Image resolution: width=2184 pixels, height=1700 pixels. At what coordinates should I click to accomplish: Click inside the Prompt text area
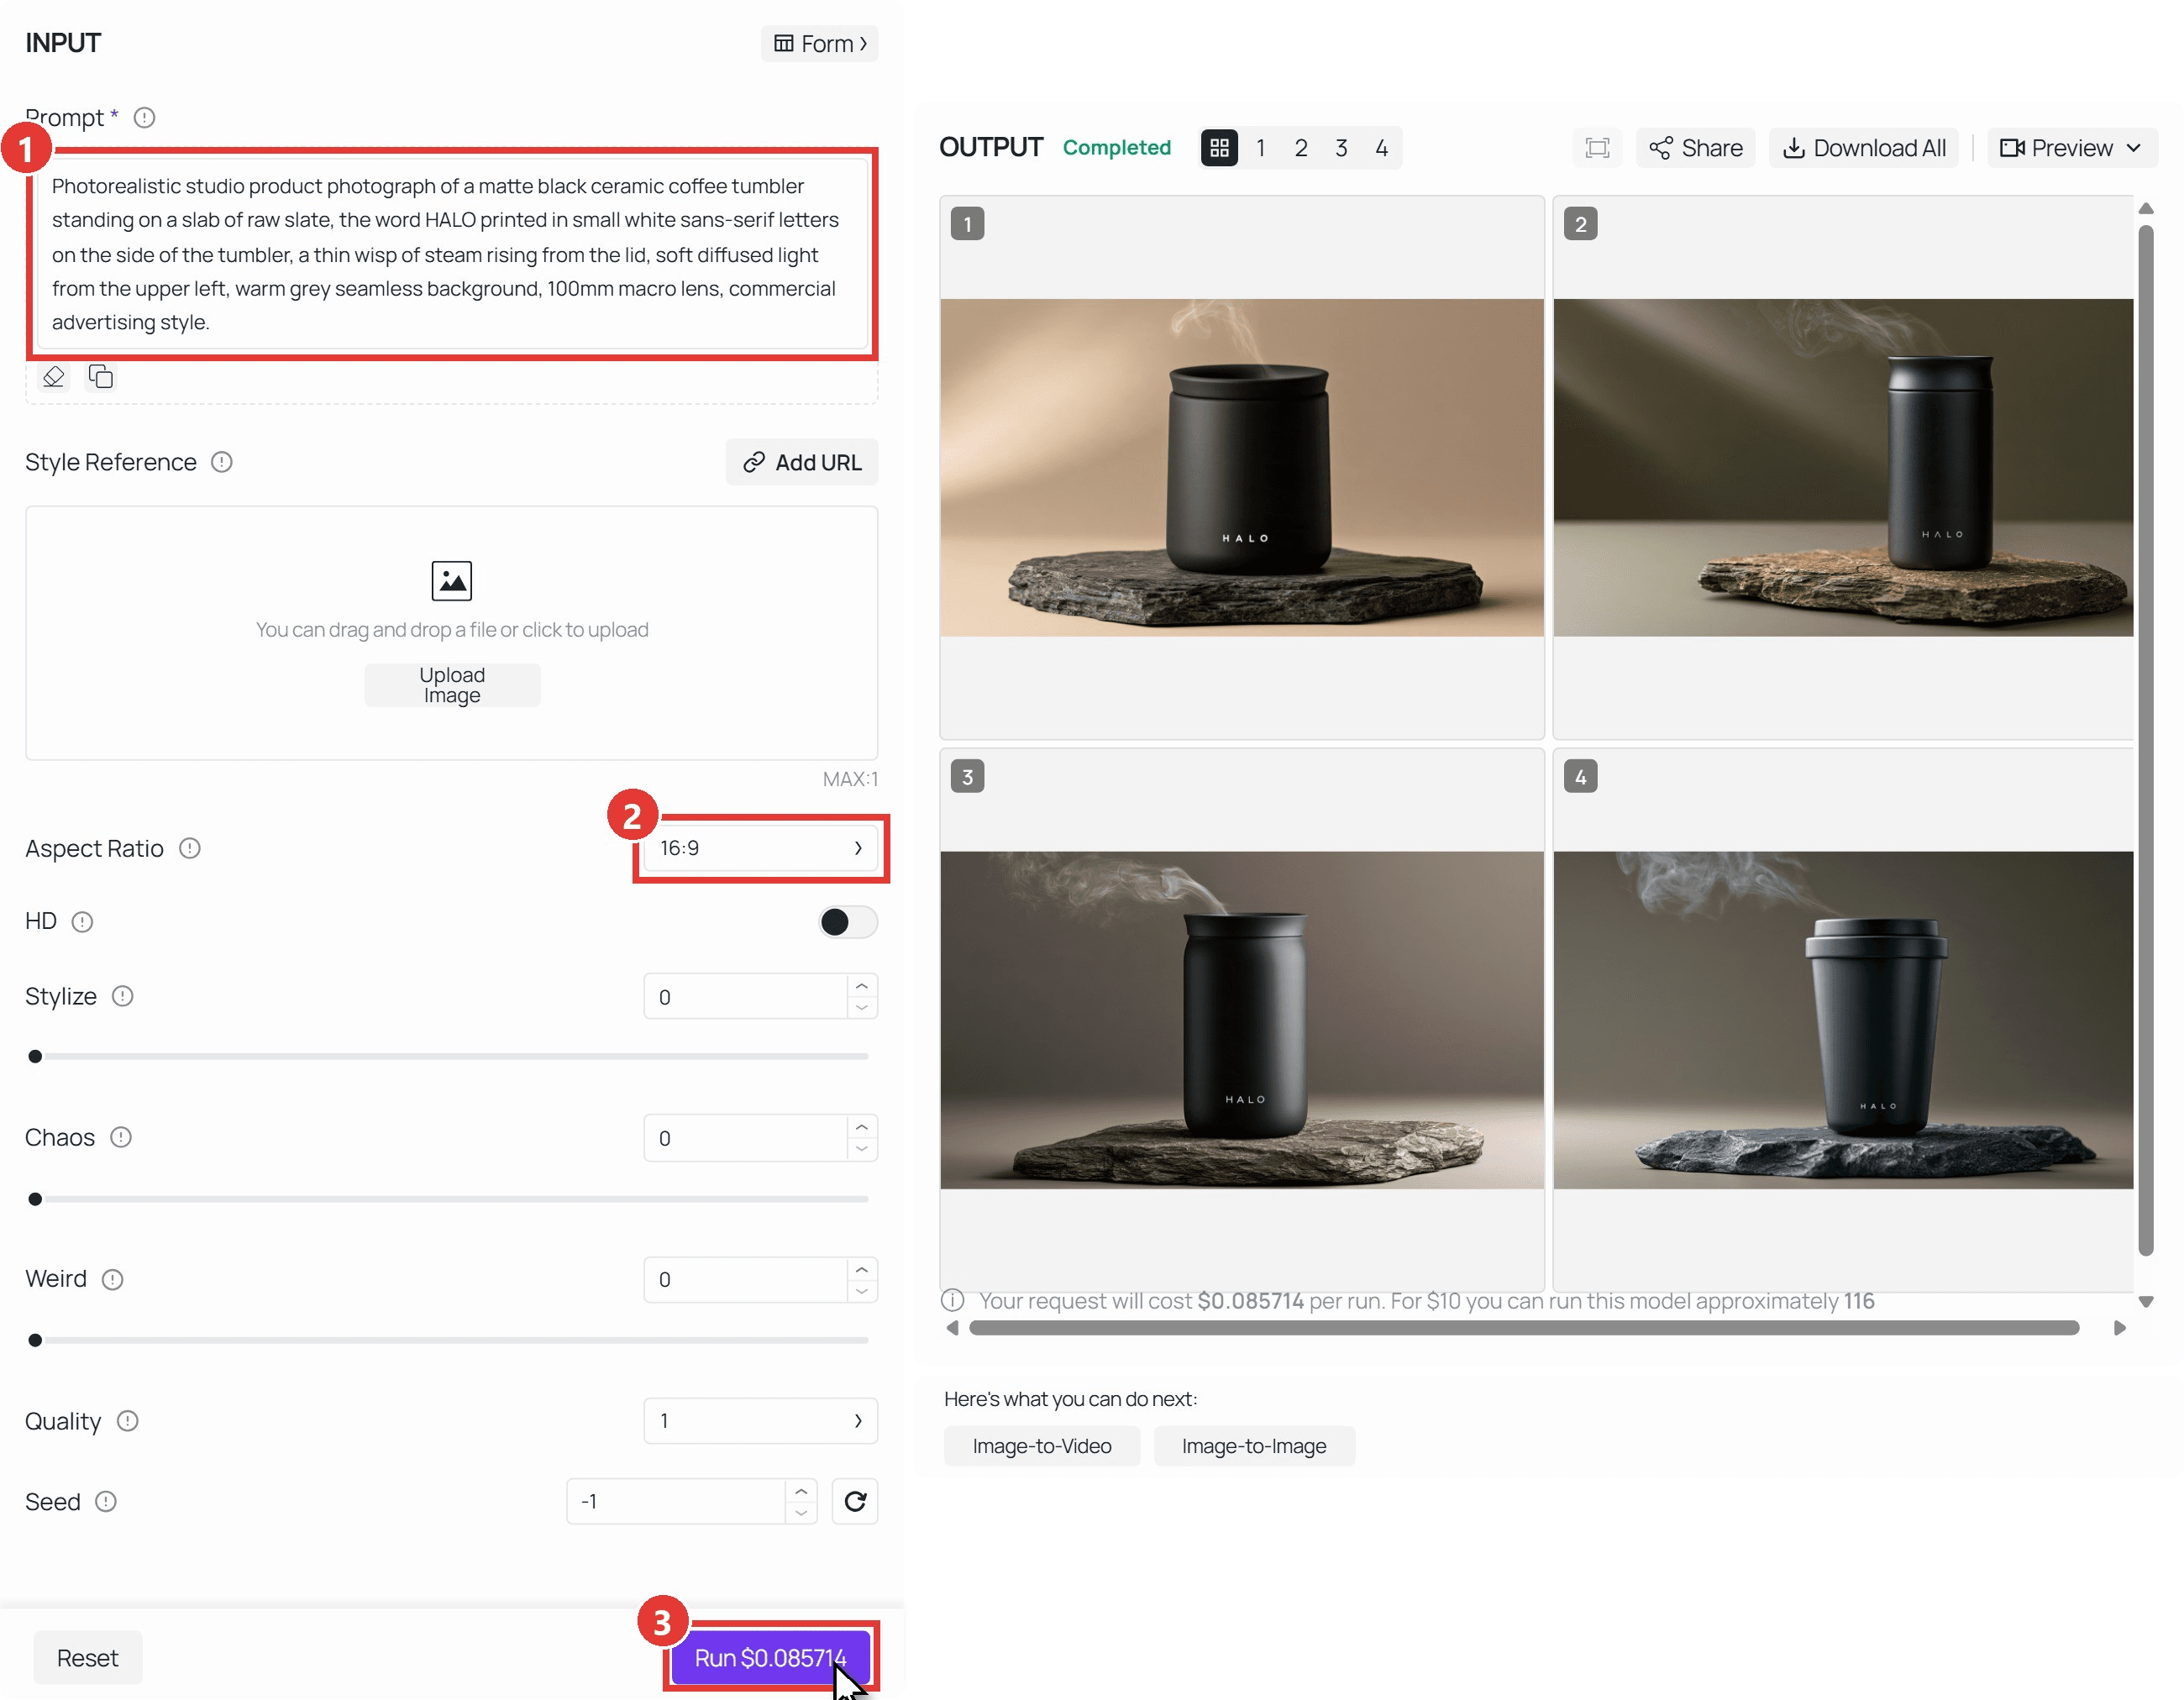452,254
